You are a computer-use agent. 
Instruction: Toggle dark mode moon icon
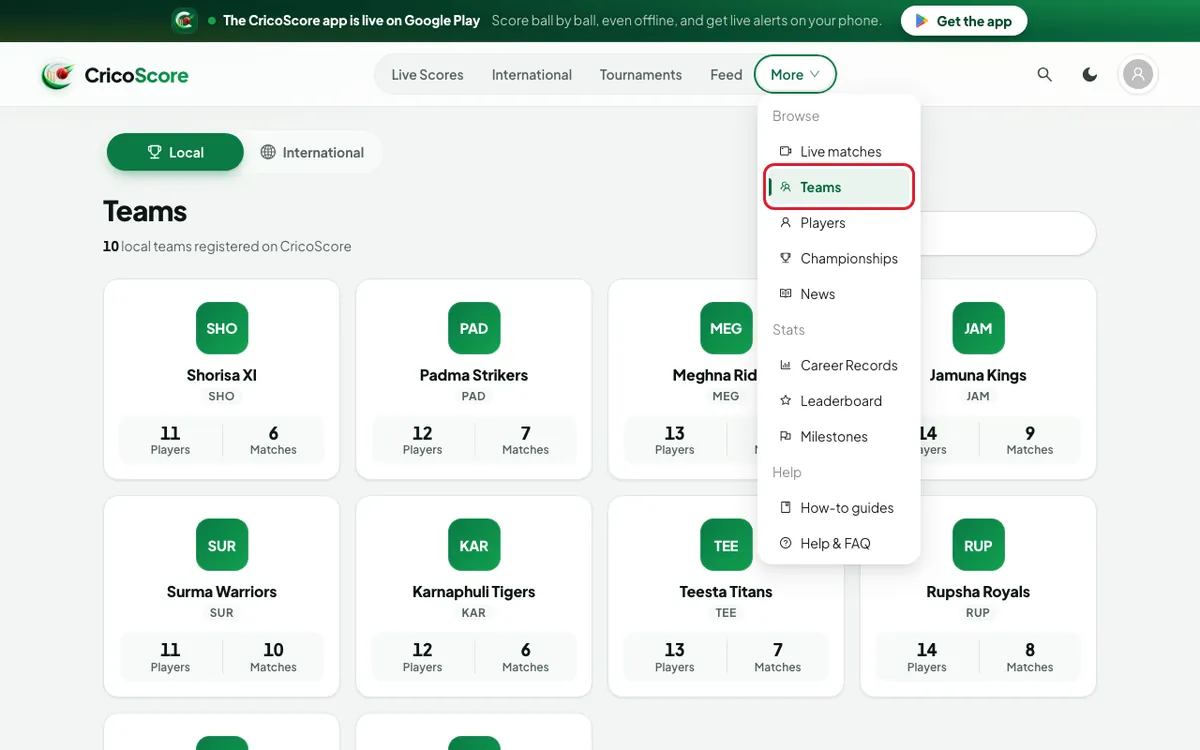tap(1090, 75)
